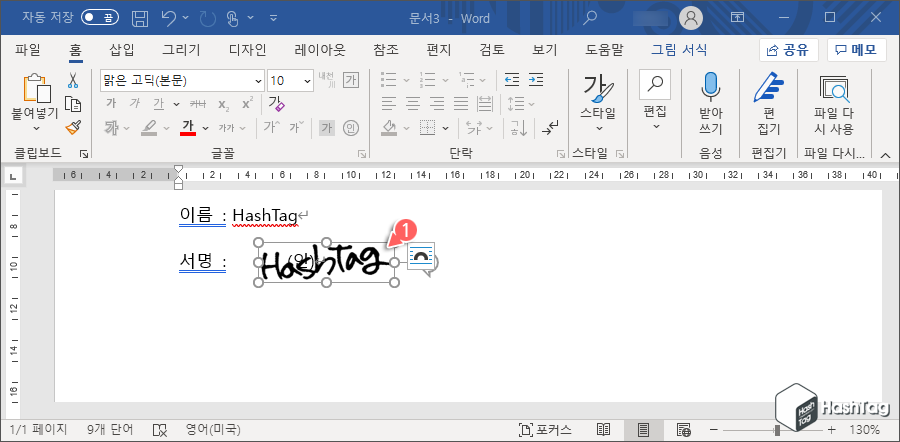Collapse the ribbon with the chevron
Image resolution: width=900 pixels, height=442 pixels.
(x=886, y=154)
